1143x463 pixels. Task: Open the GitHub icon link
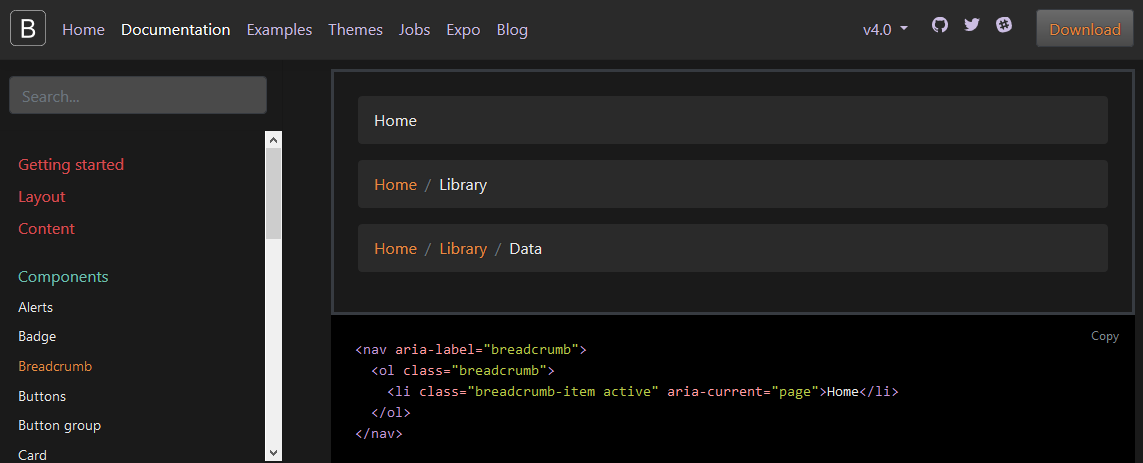pyautogui.click(x=940, y=25)
